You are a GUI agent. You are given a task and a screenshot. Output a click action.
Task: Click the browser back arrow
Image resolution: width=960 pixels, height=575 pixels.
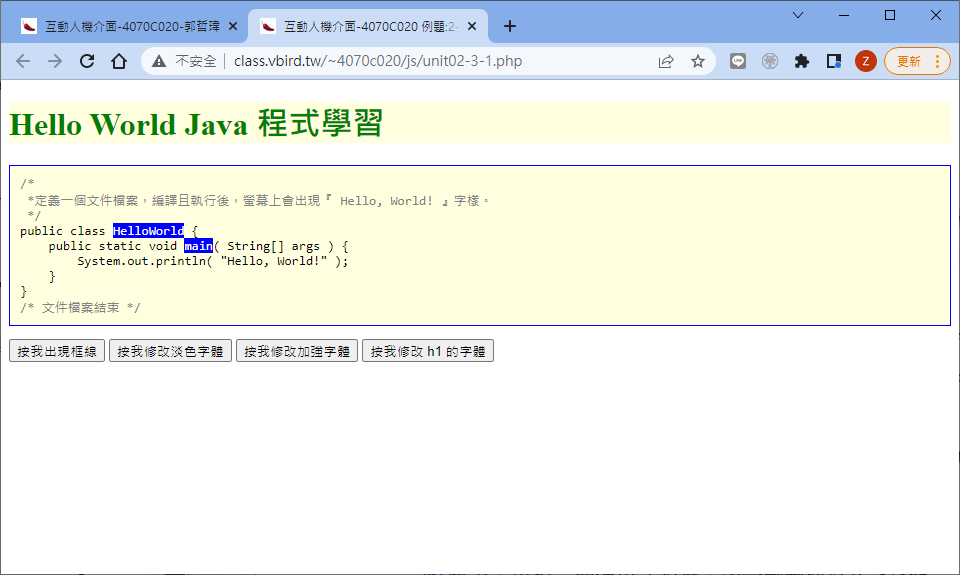23,61
